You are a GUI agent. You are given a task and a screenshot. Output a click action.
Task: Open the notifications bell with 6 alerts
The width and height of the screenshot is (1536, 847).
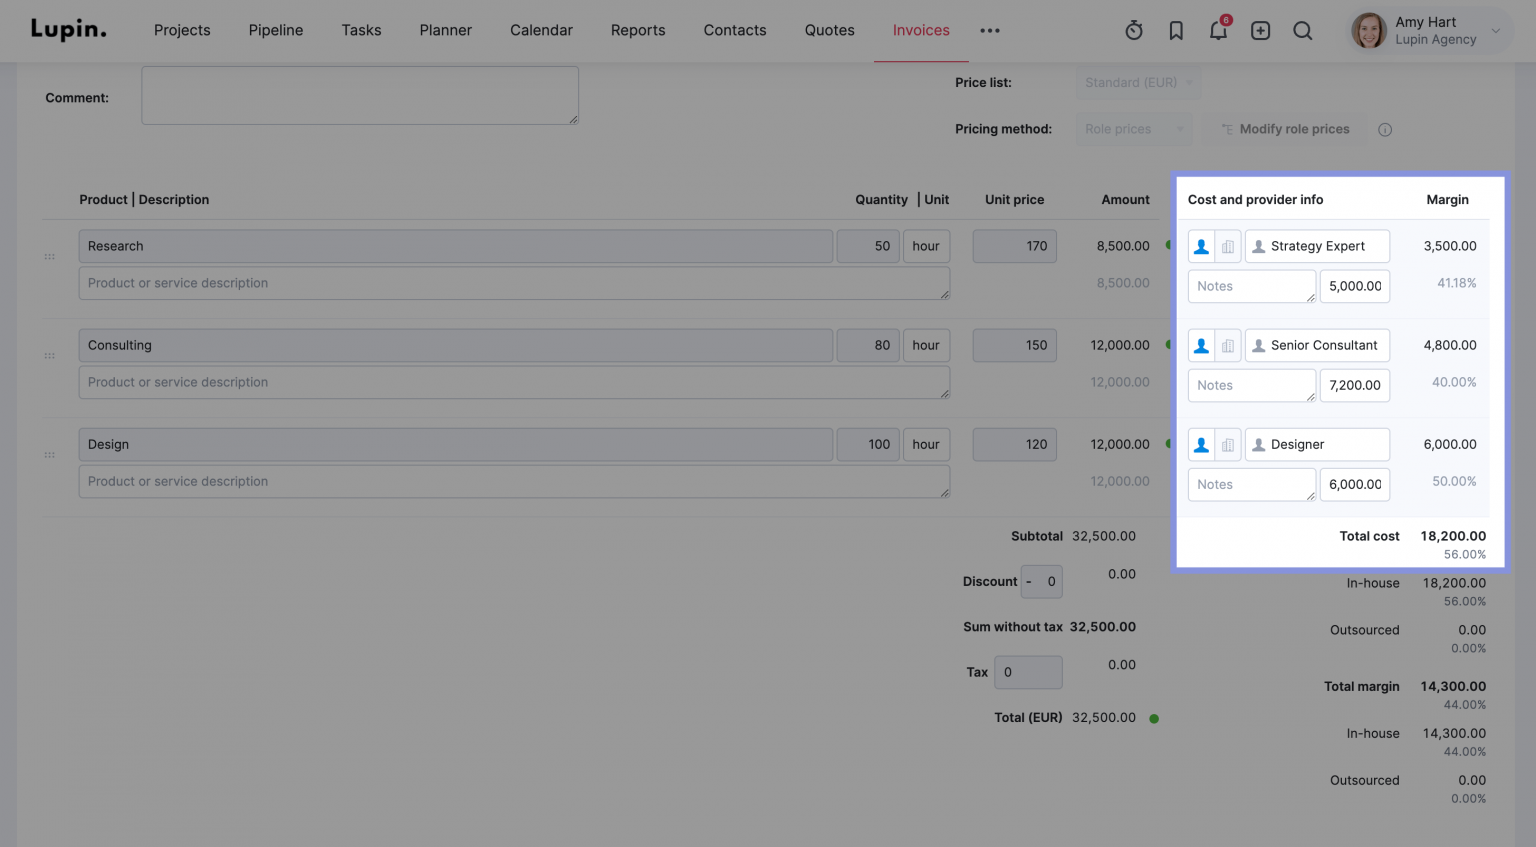point(1218,30)
